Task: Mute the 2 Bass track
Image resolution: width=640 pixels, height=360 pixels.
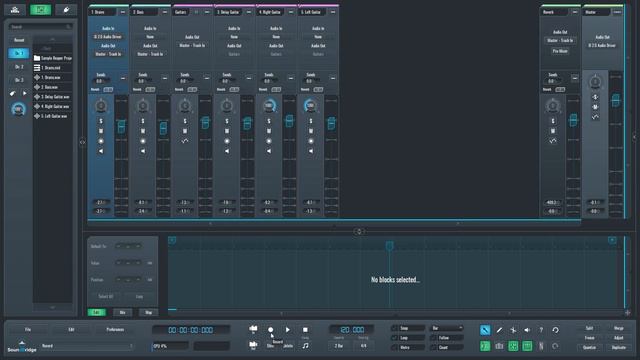Action: [x=143, y=131]
